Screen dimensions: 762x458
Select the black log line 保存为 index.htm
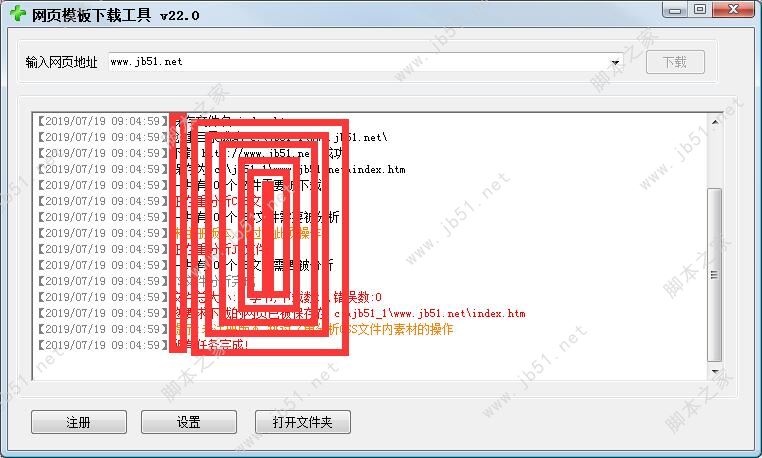click(221, 169)
